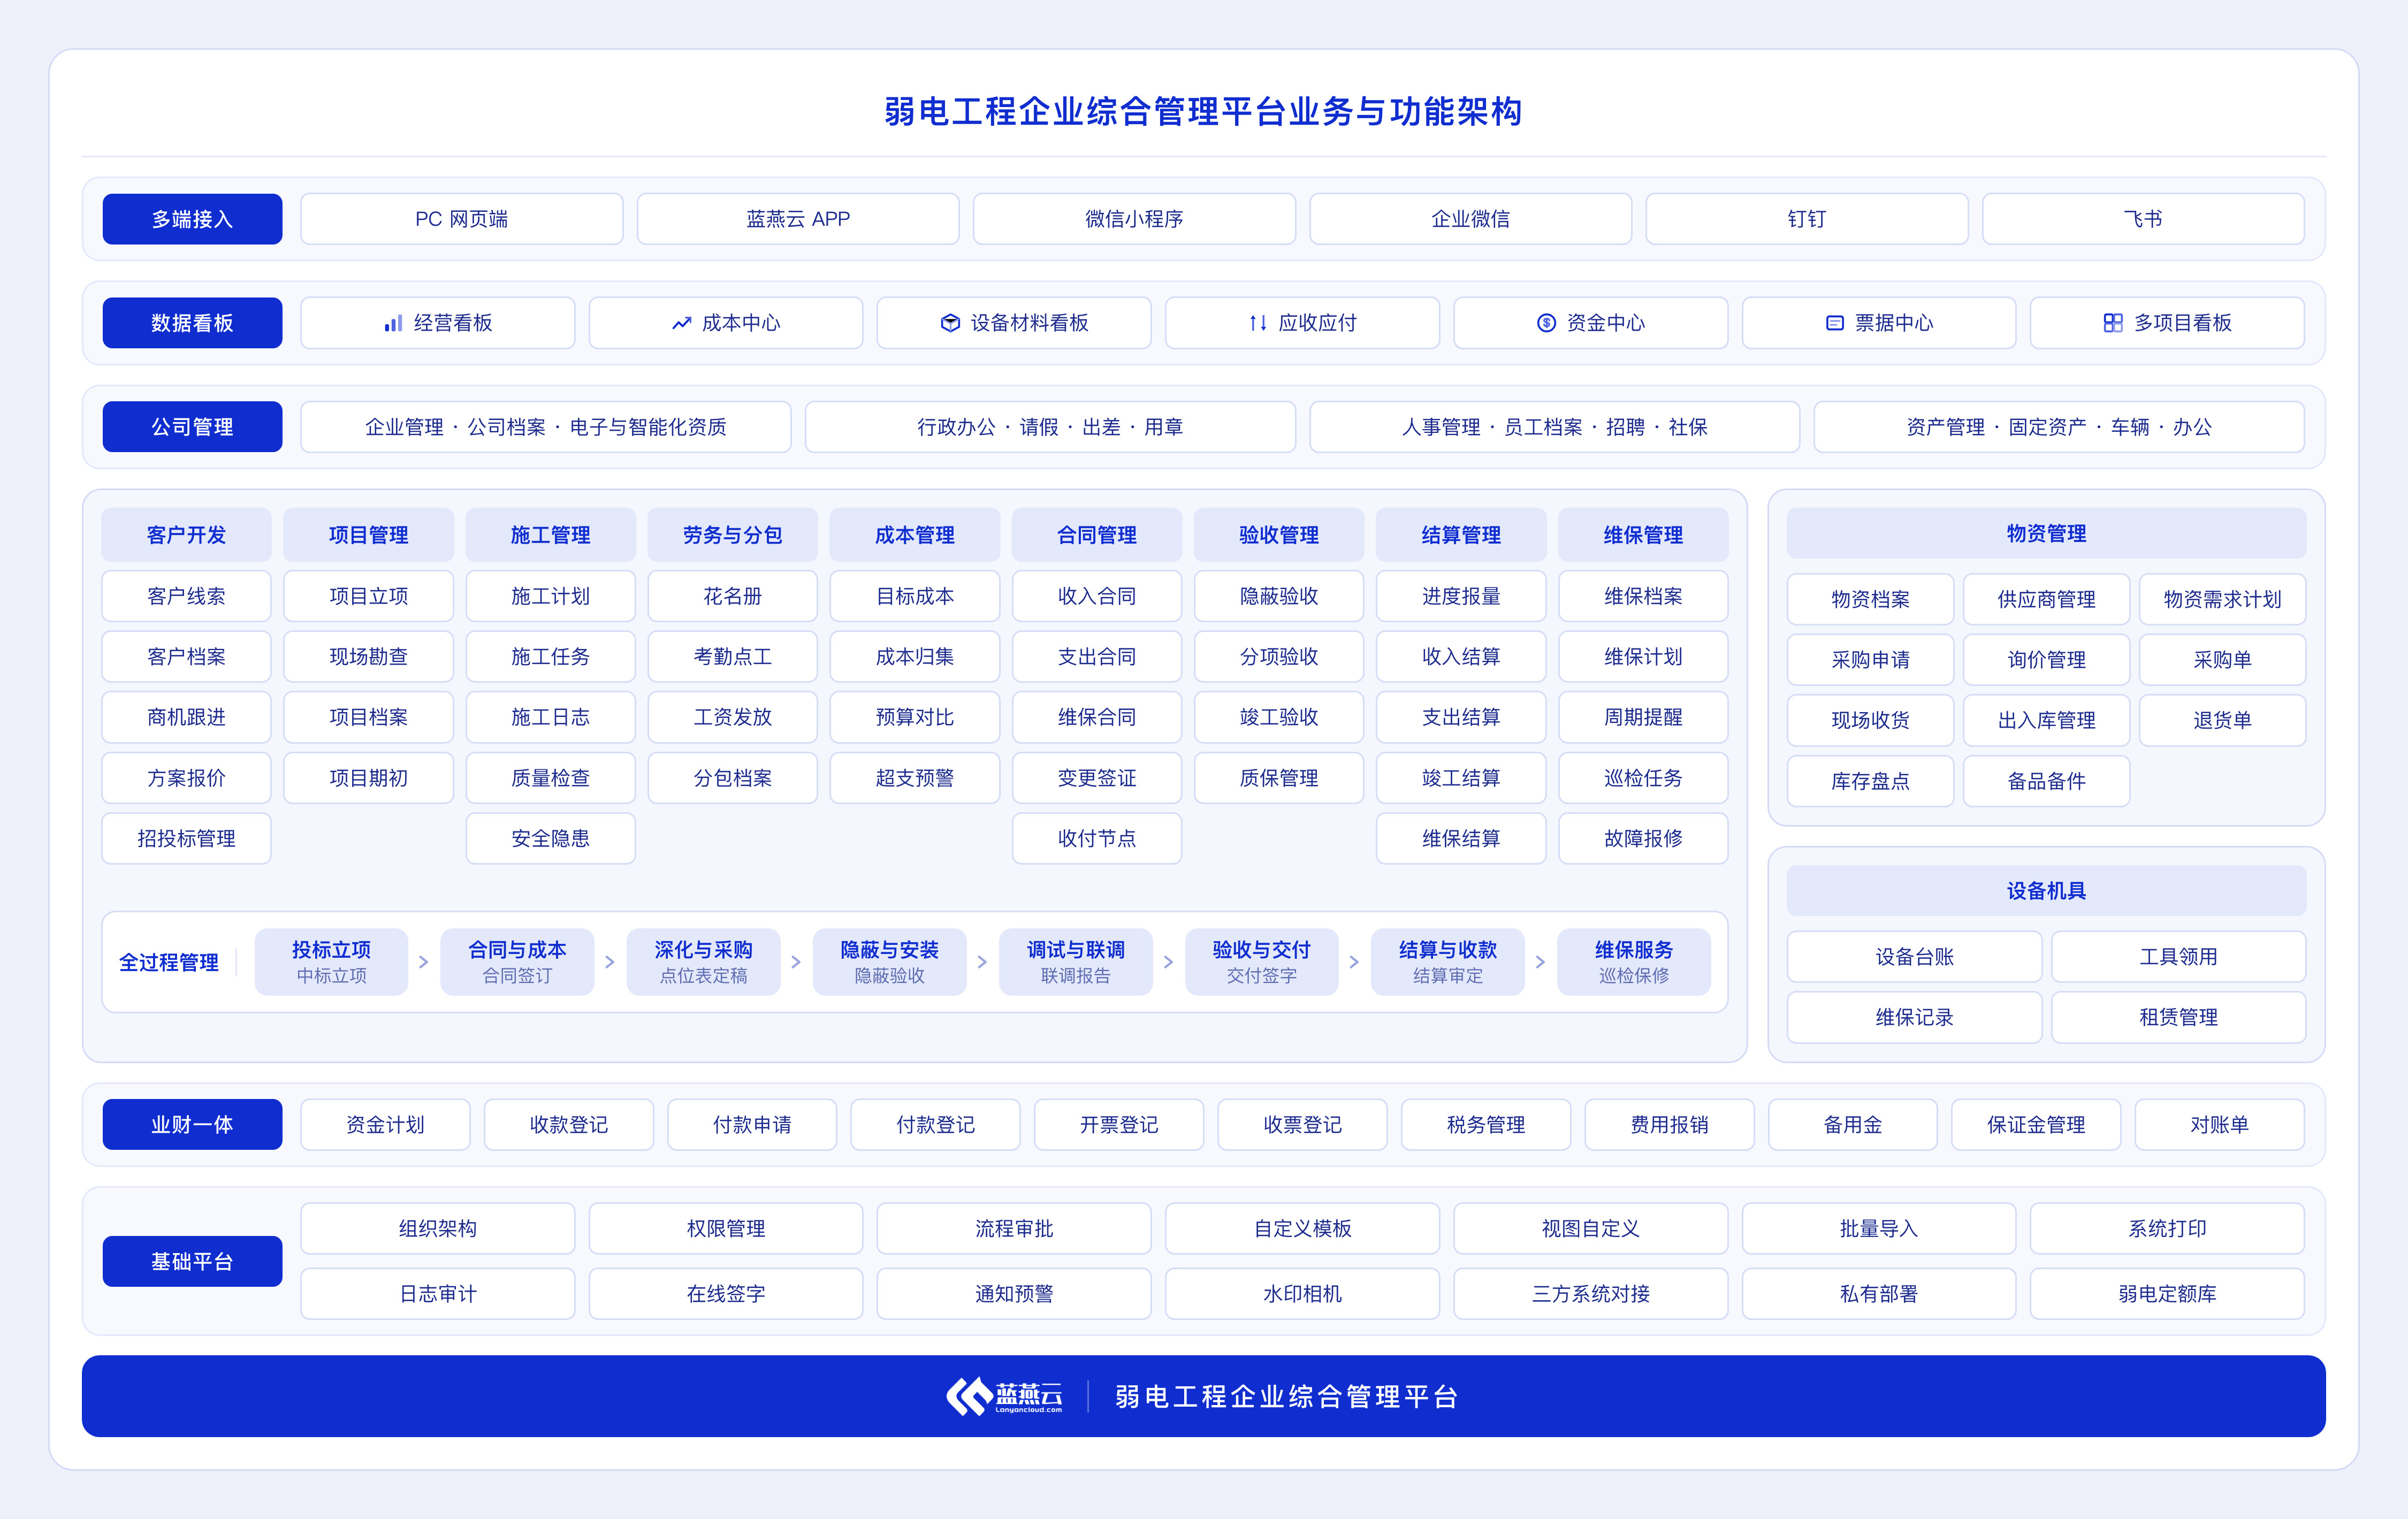Click the 库存盘点 box

(1870, 781)
